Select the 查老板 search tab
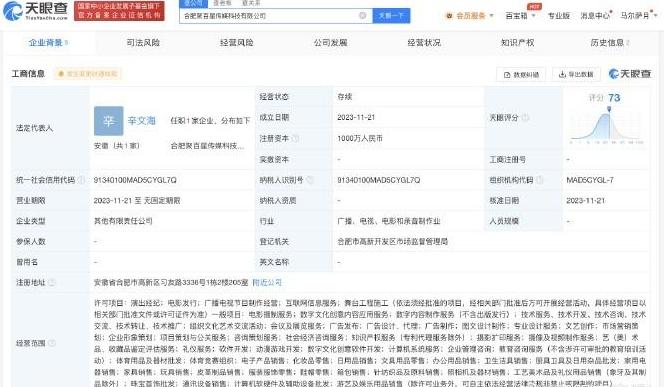The height and width of the screenshot is (387, 664). (x=222, y=3)
